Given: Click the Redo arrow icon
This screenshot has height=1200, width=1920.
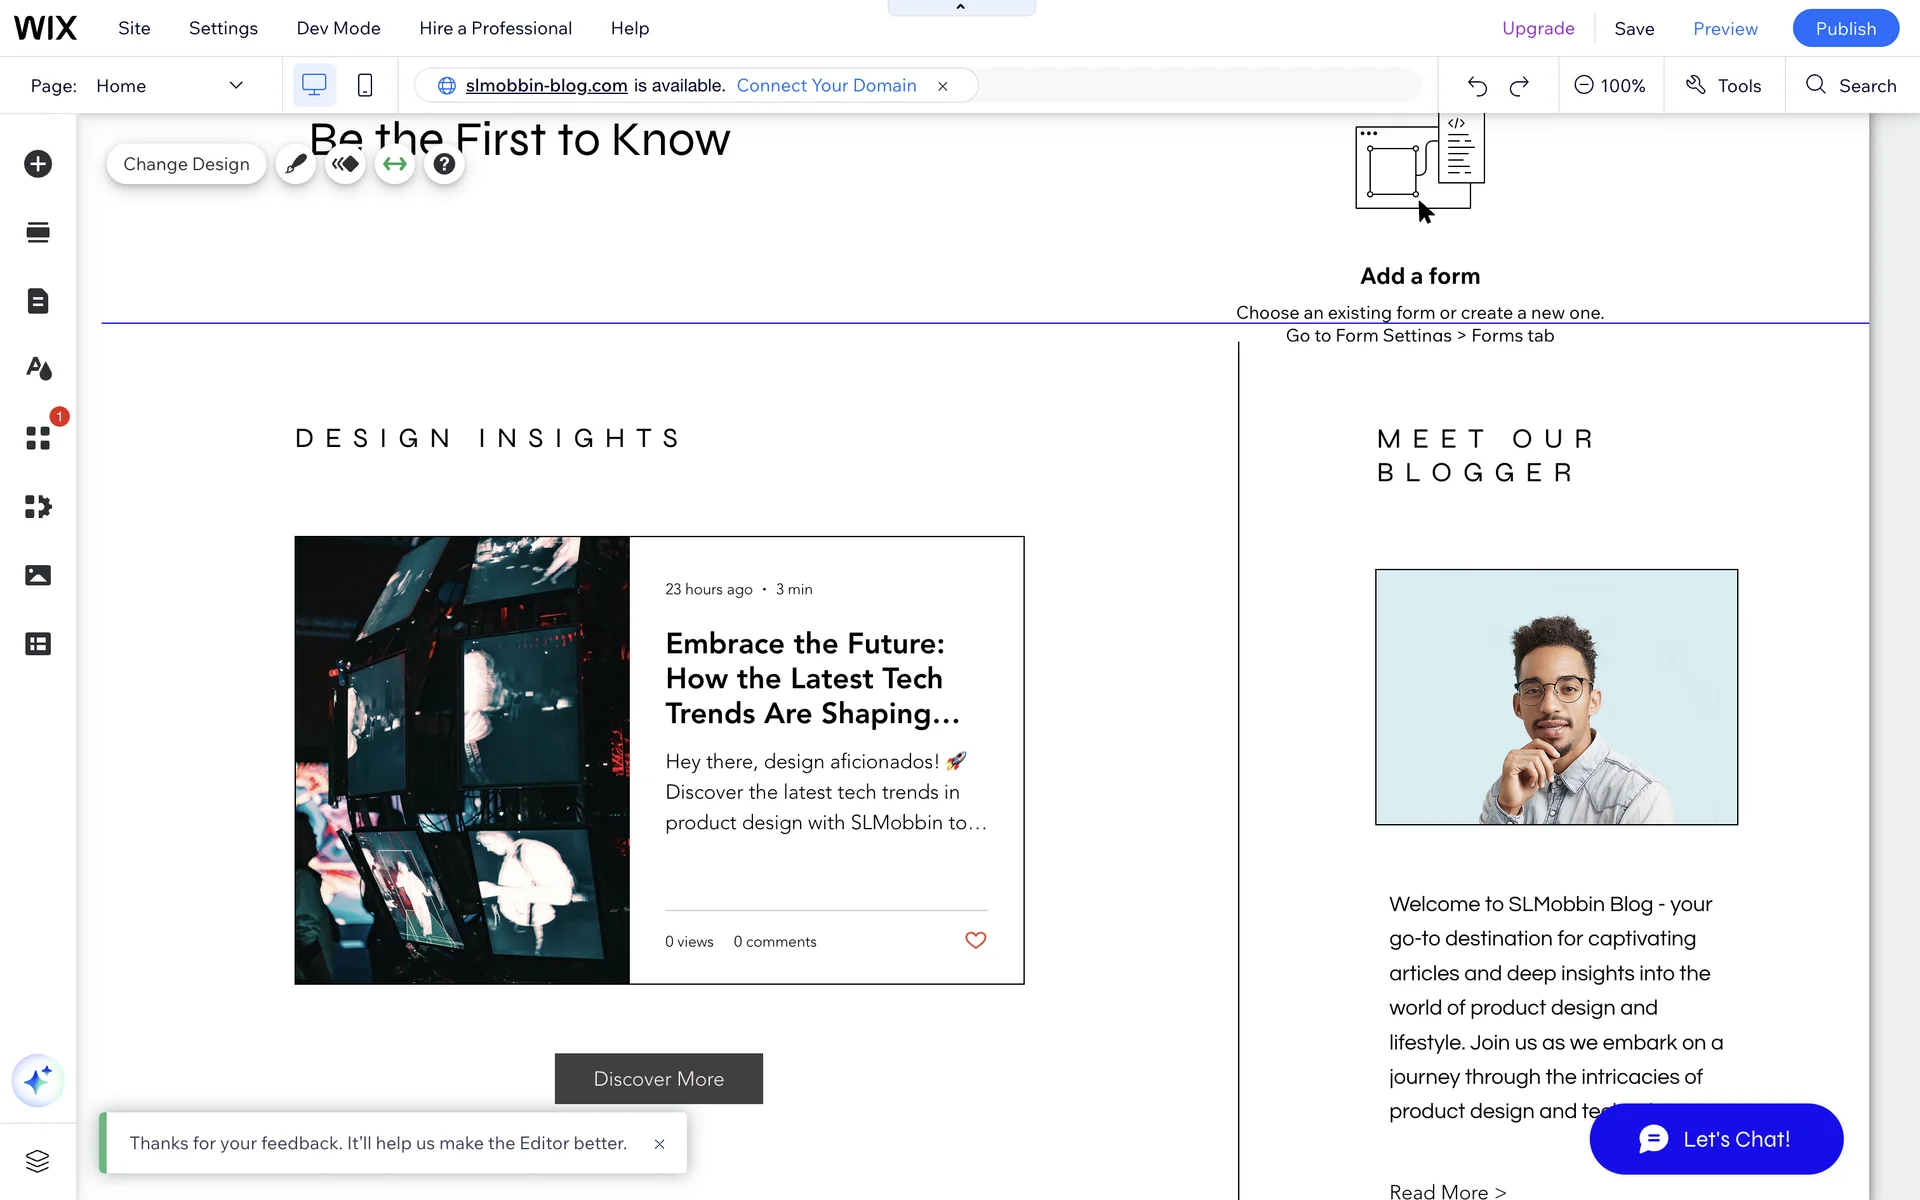Looking at the screenshot, I should (1519, 86).
